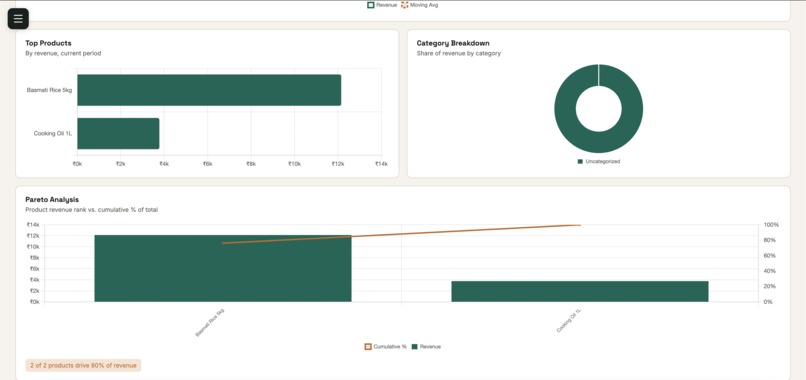Click the 20% label on Pareto right axis

click(x=770, y=286)
